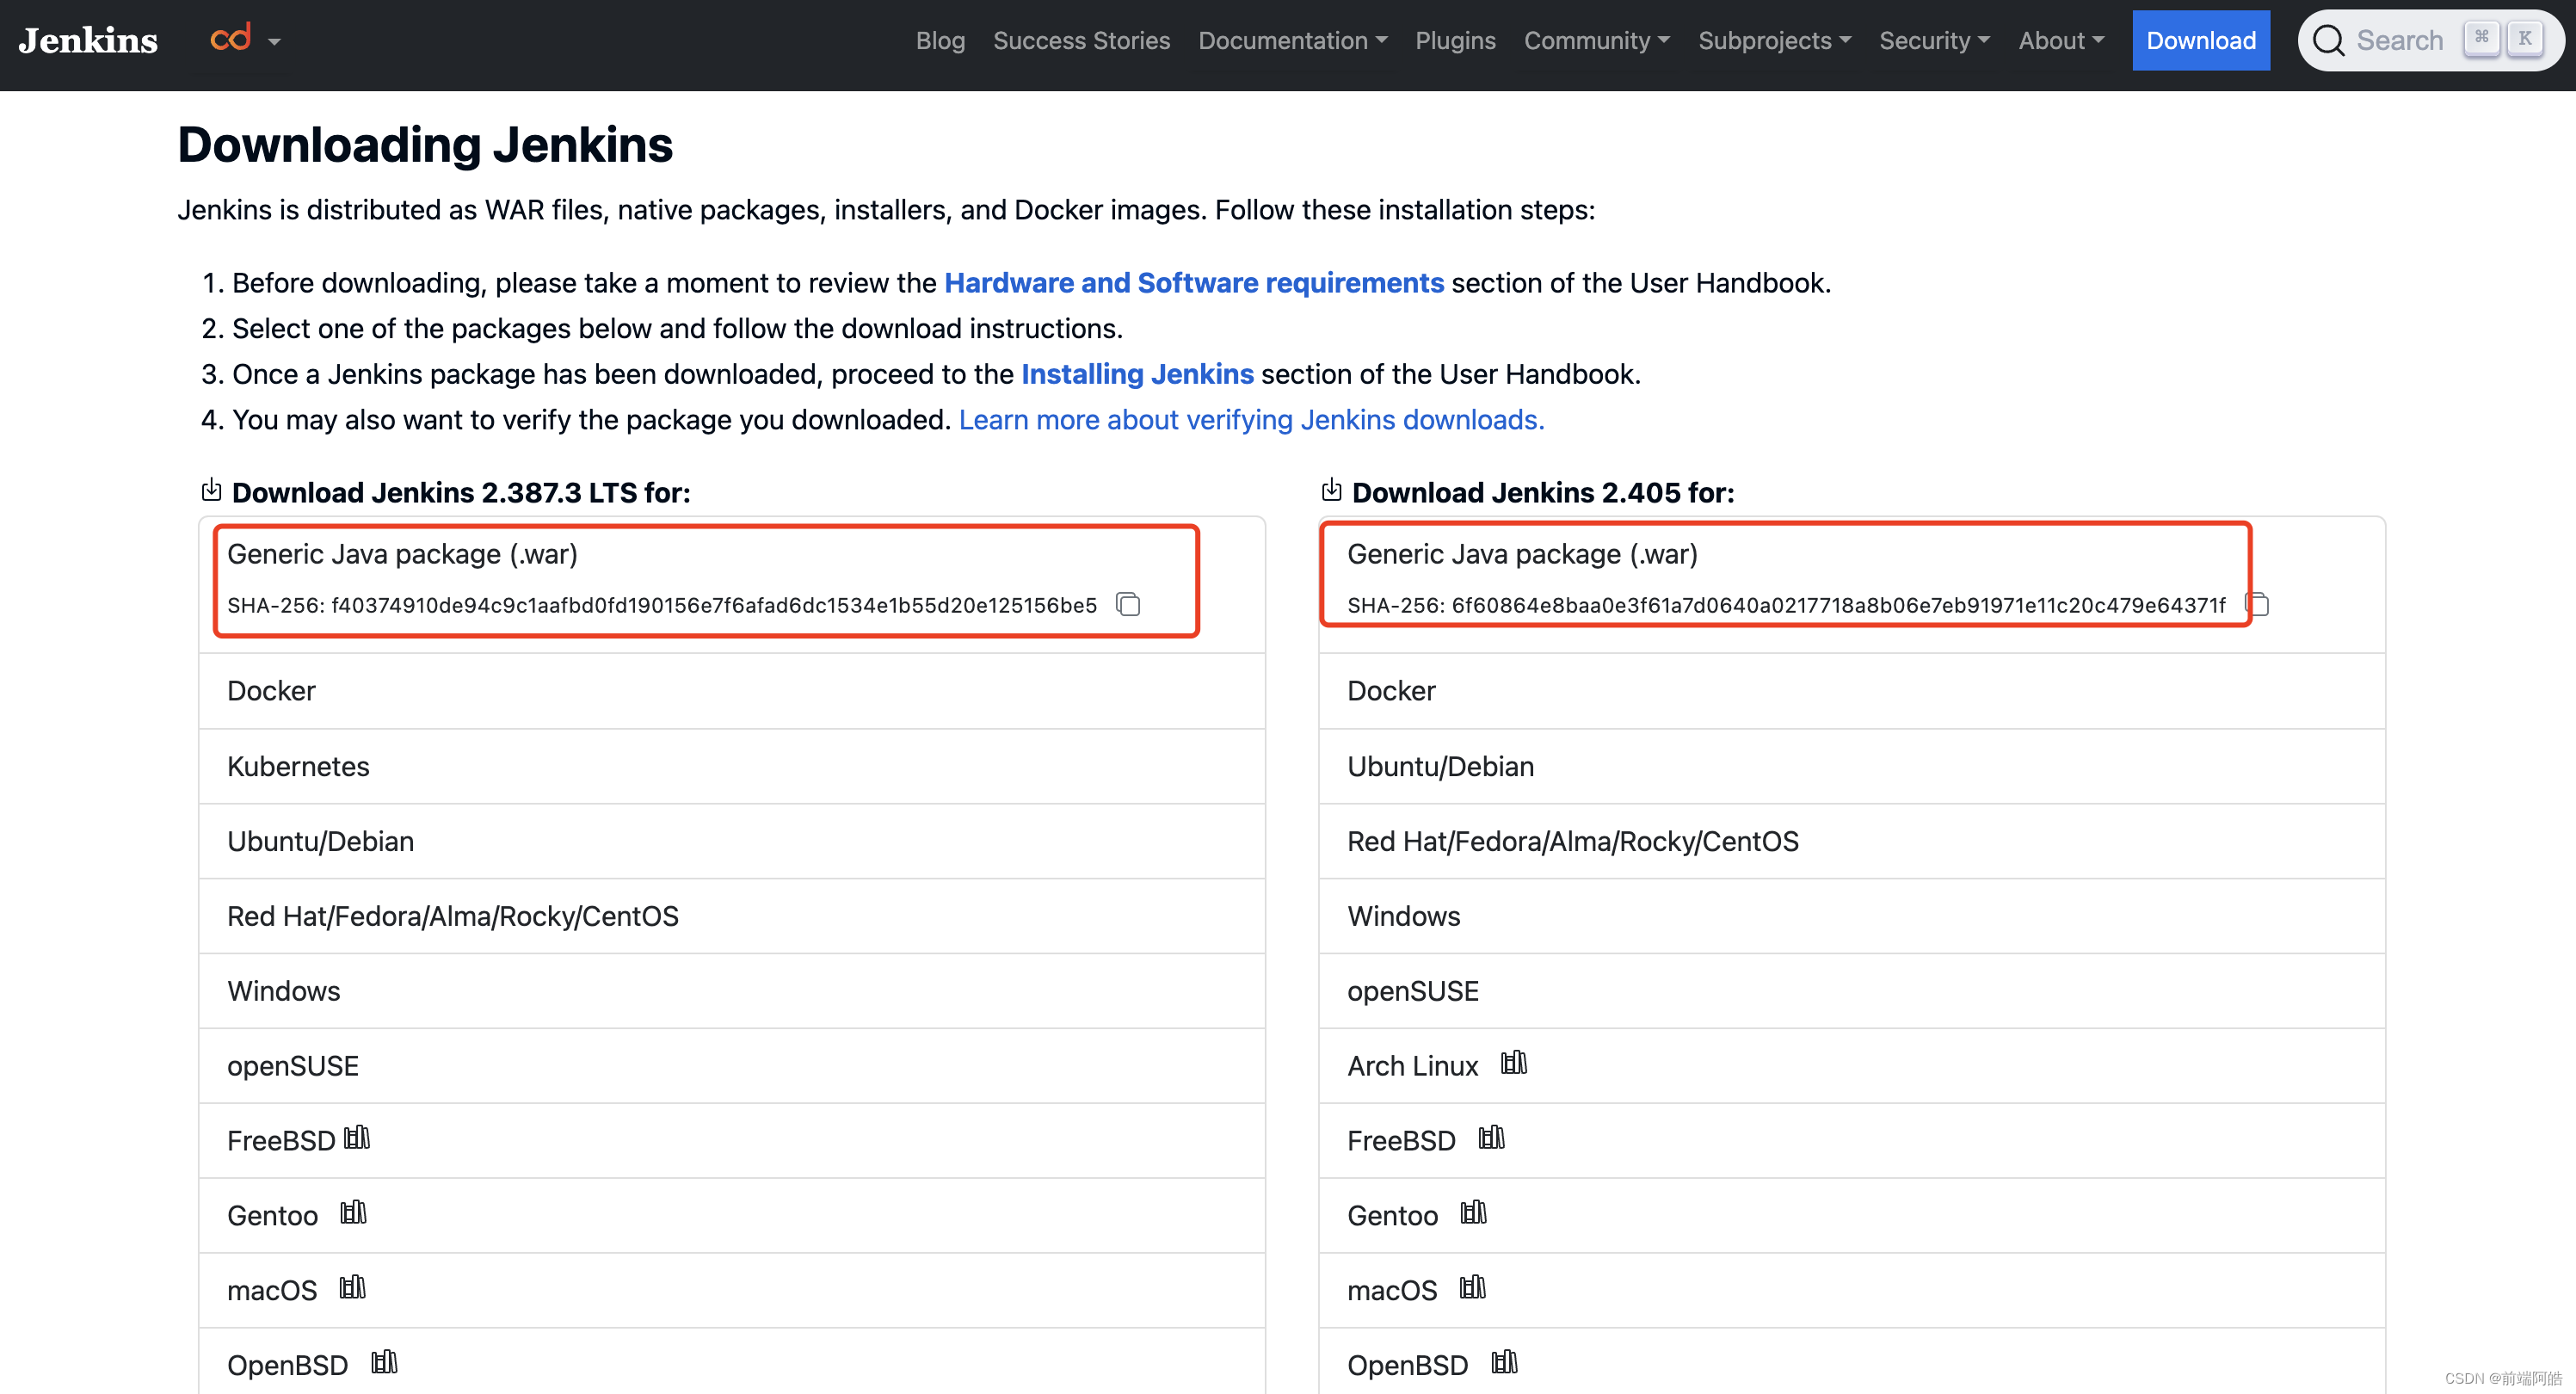2576x1394 pixels.
Task: Select Red Hat/Fedora/Alma/Rocky/CentOS under LTS
Action: 732,916
